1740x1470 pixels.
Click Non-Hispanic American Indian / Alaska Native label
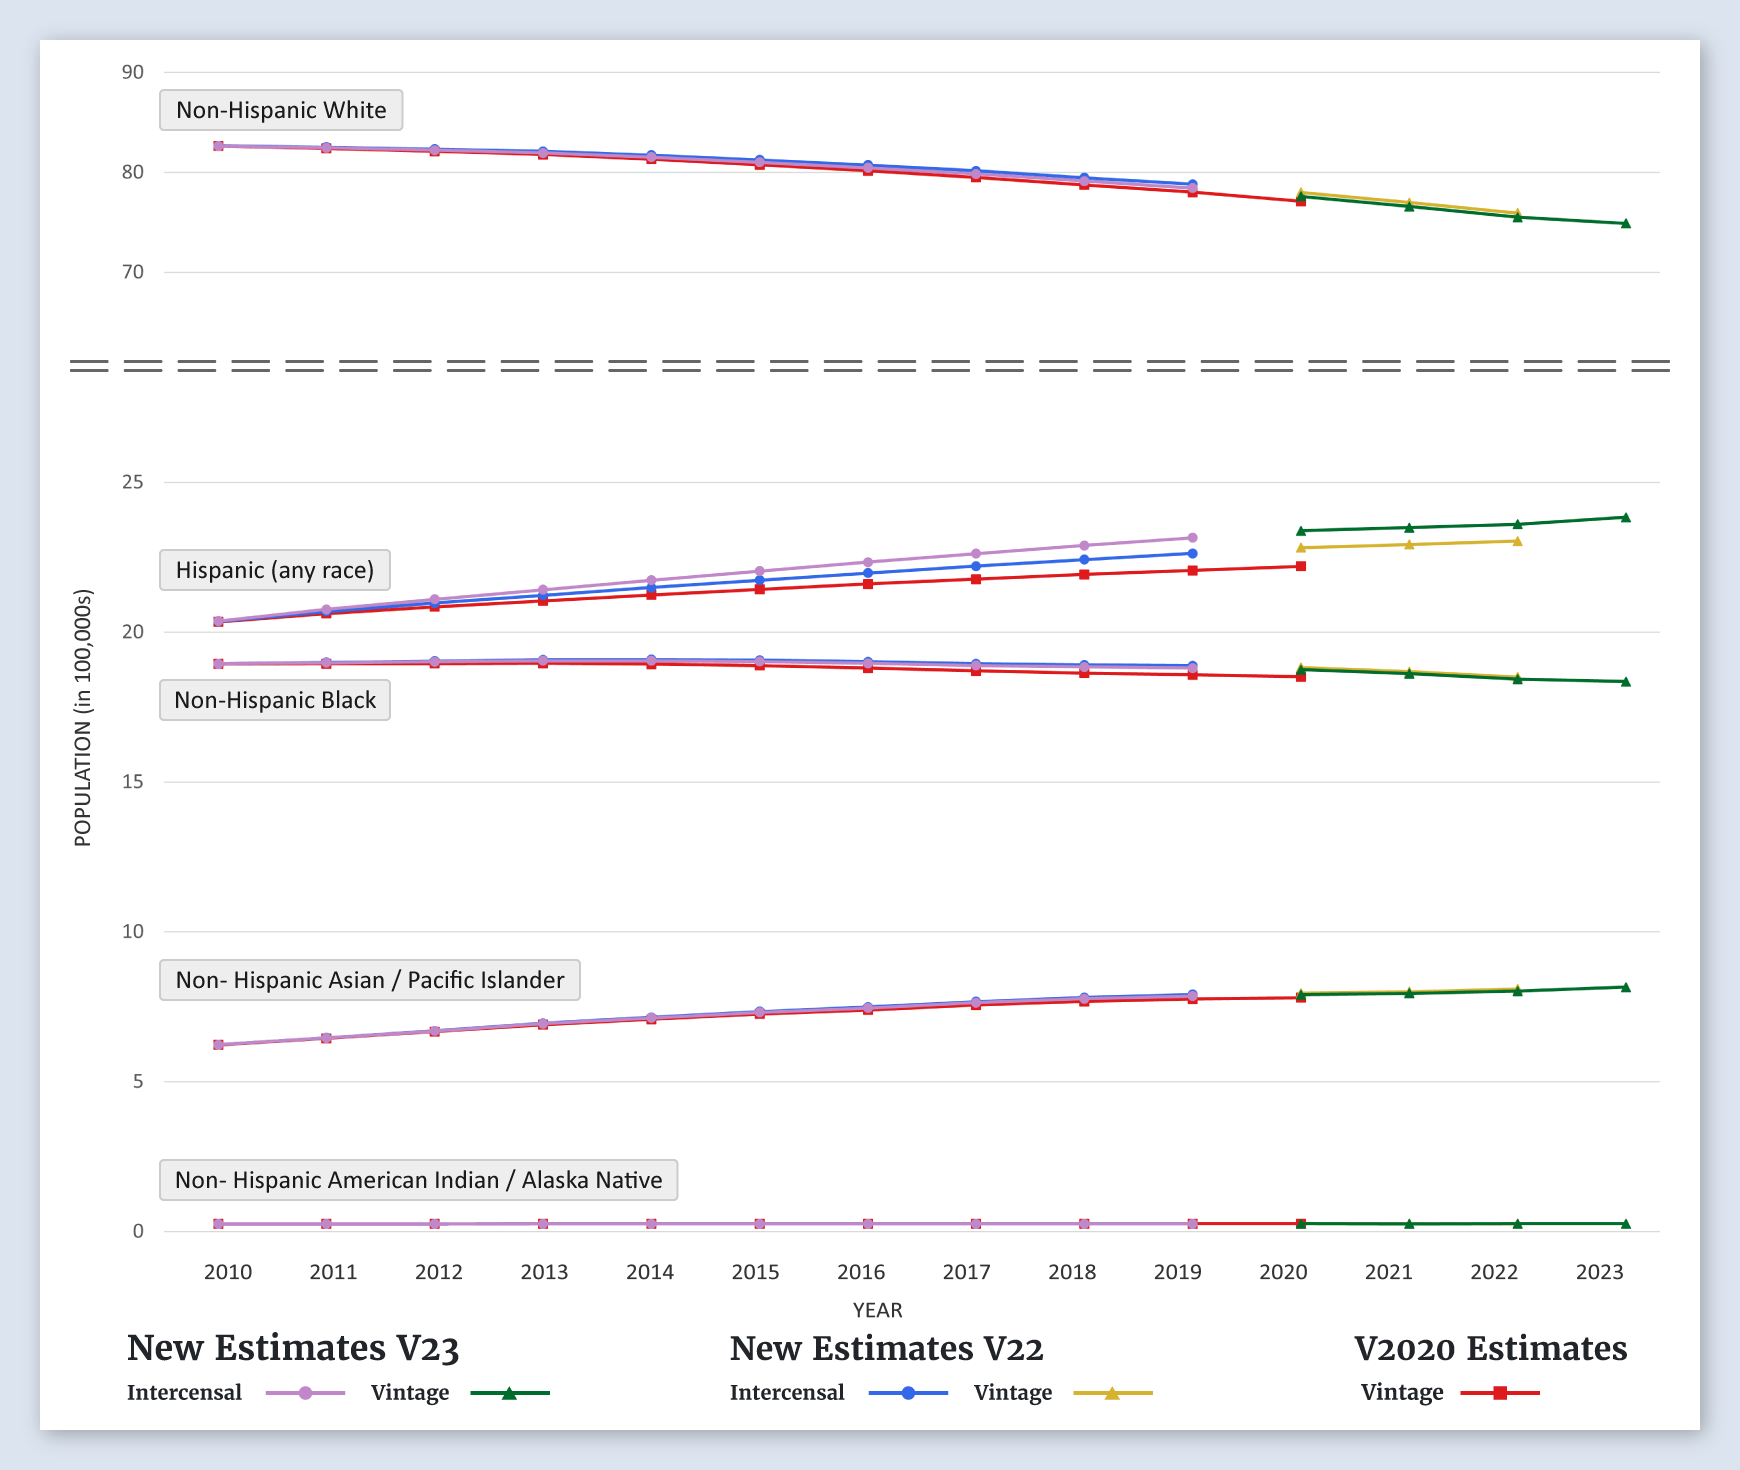point(418,1180)
